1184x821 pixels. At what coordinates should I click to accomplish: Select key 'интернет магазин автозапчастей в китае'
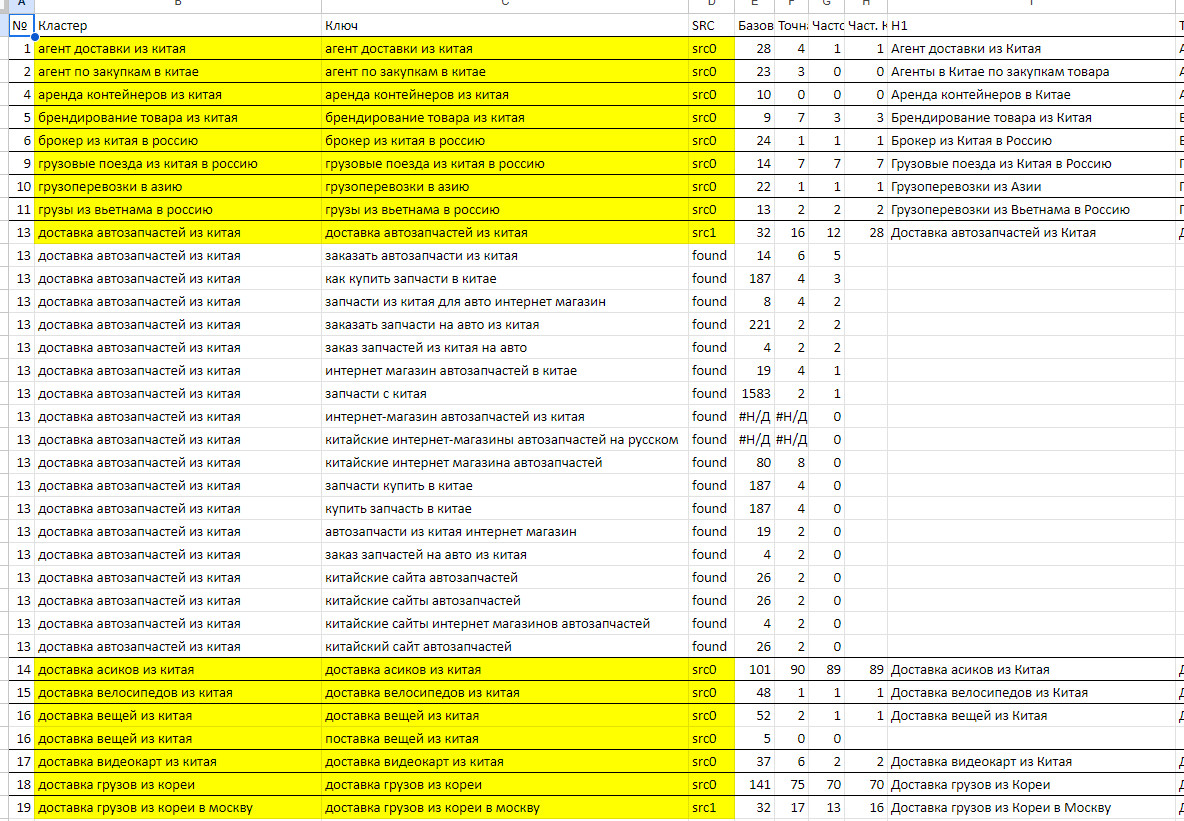(x=504, y=371)
